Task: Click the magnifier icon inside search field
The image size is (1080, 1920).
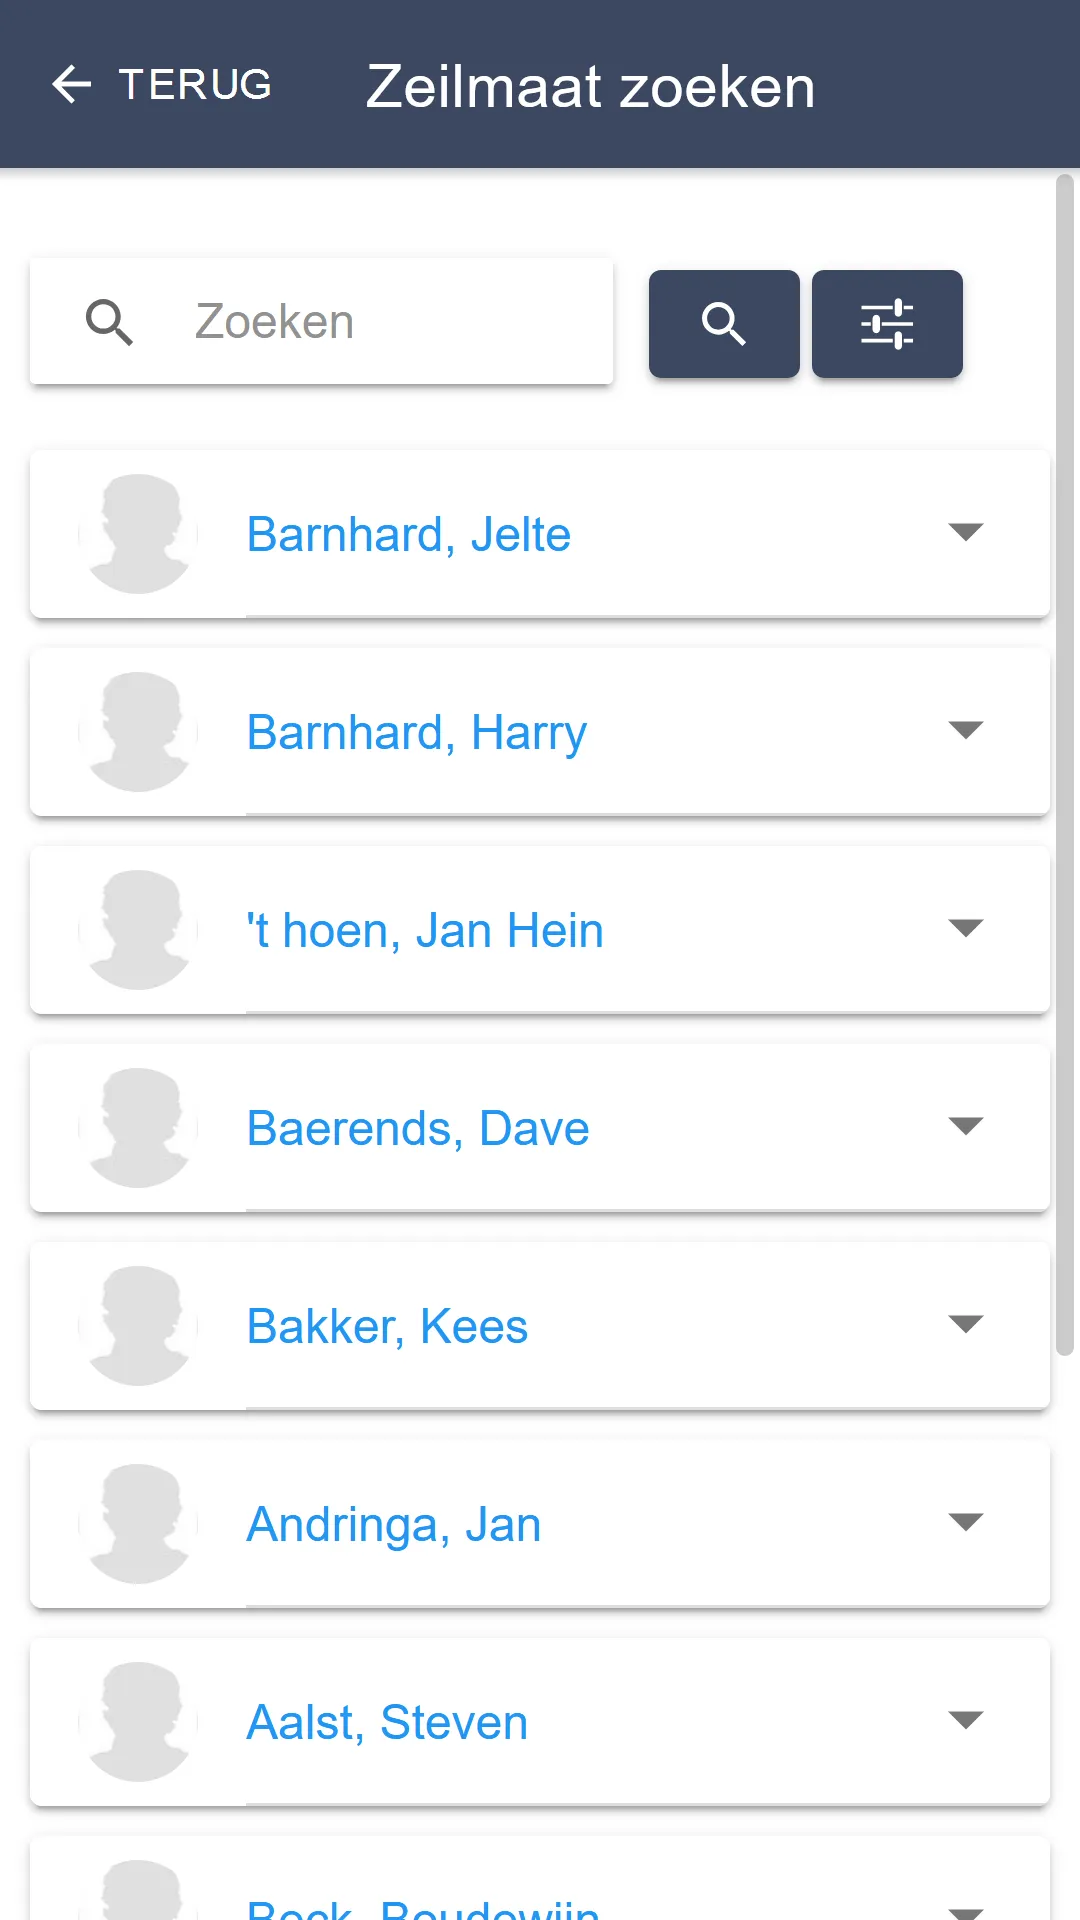Action: tap(109, 322)
